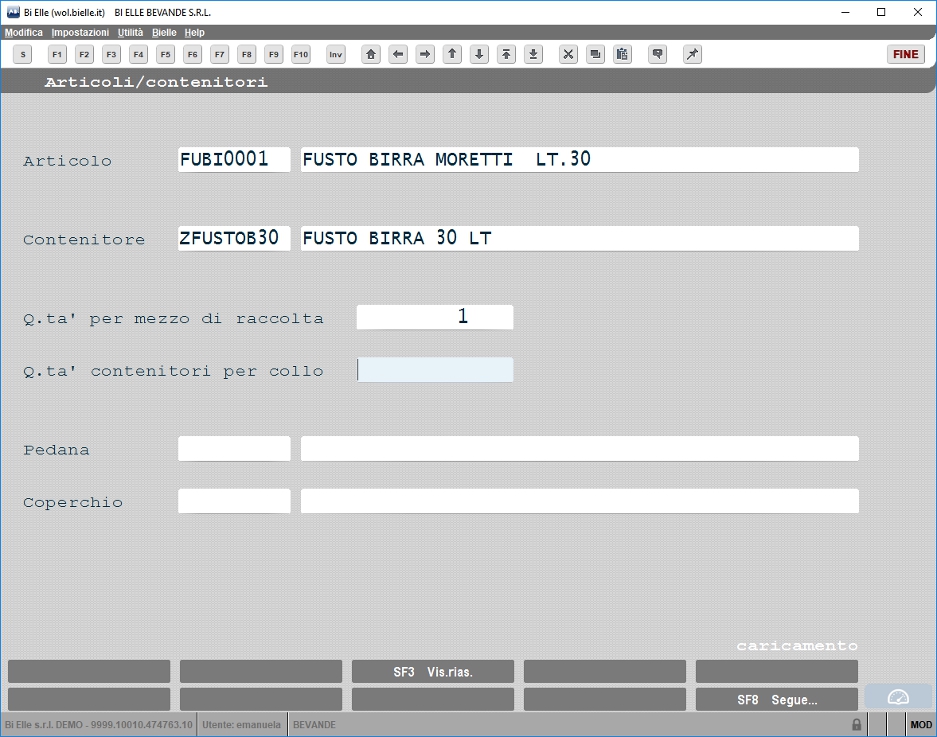Viewport: 937px width, 737px height.
Task: Click the S toolbar key
Action: tap(23, 54)
